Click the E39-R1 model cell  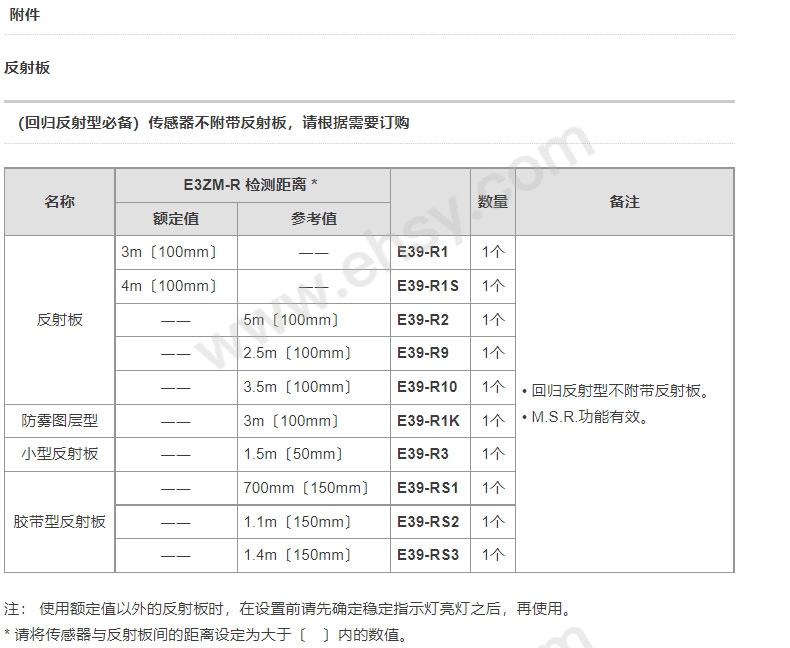pyautogui.click(x=430, y=252)
